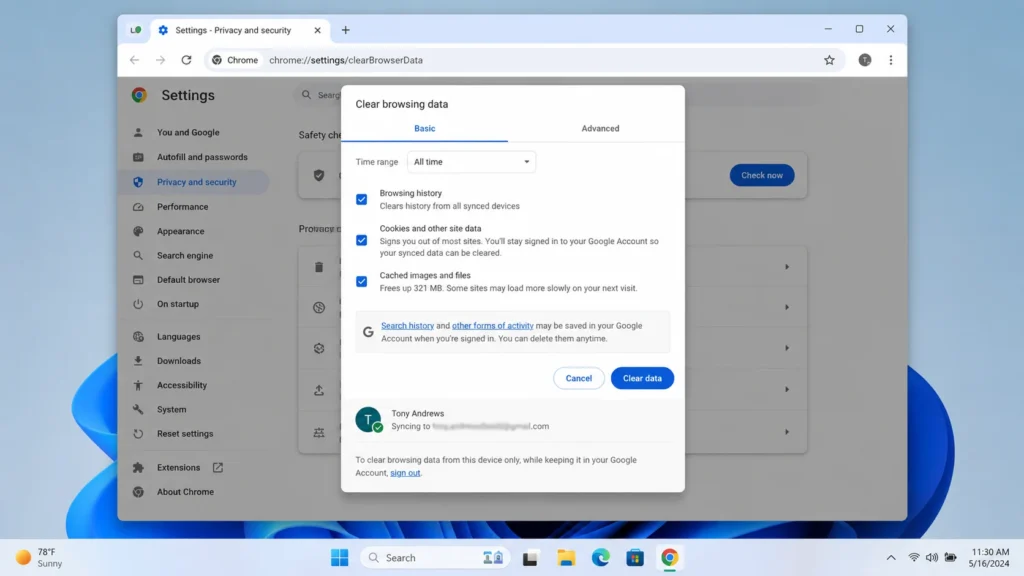1024x576 pixels.
Task: Click the Chrome icon in the taskbar
Action: (x=669, y=558)
